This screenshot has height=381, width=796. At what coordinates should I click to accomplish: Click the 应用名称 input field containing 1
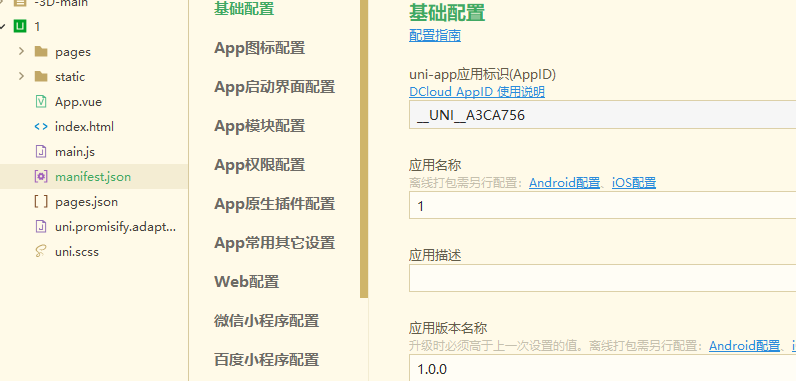point(603,205)
